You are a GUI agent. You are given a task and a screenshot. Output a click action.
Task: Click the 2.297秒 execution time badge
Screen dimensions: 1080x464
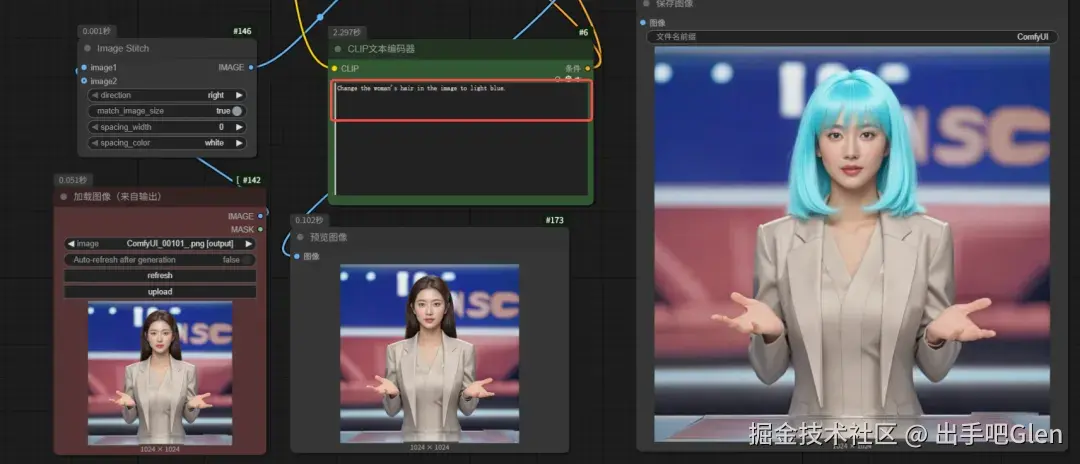348,32
